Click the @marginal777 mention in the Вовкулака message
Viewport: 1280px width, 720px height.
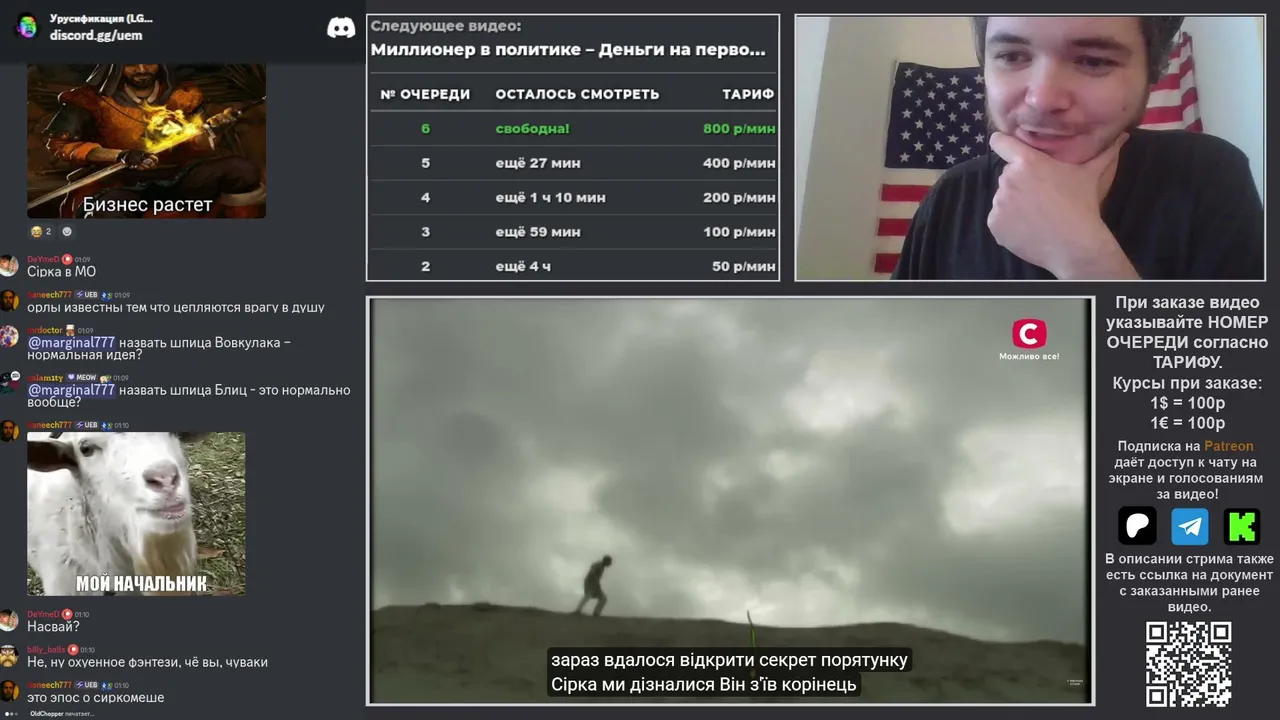click(71, 342)
